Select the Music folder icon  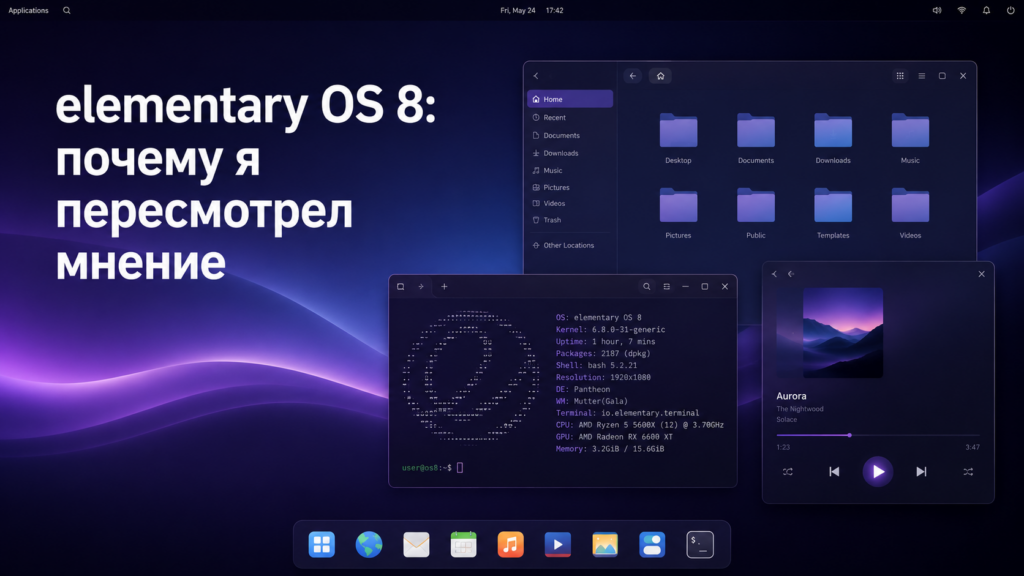coord(910,131)
